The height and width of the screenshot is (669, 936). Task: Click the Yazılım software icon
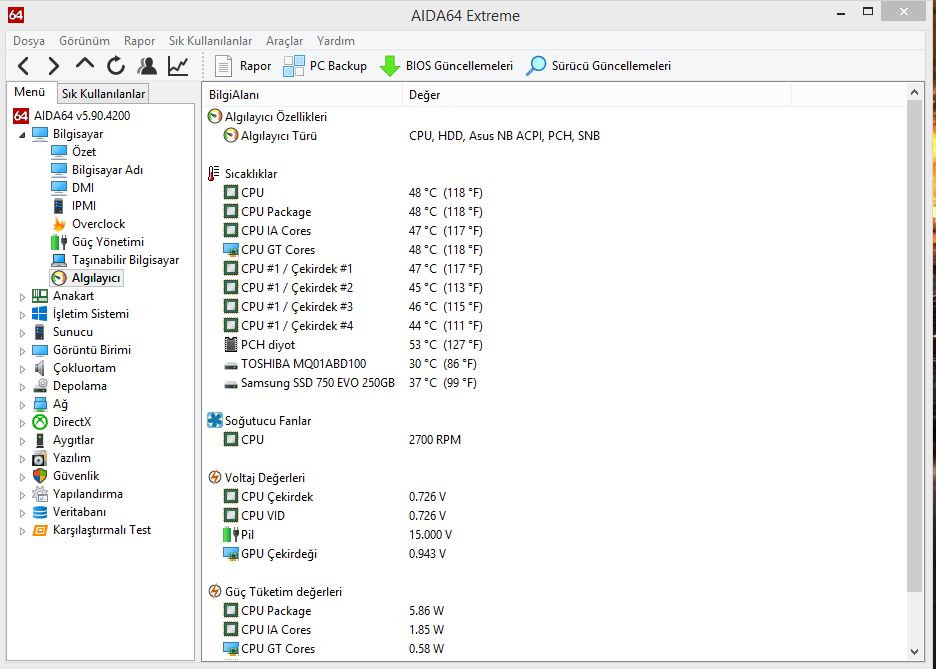(40, 458)
